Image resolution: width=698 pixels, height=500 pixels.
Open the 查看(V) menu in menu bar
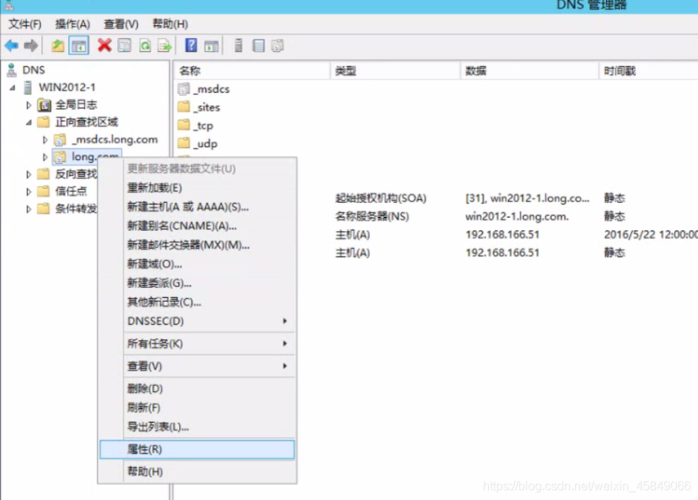point(121,24)
